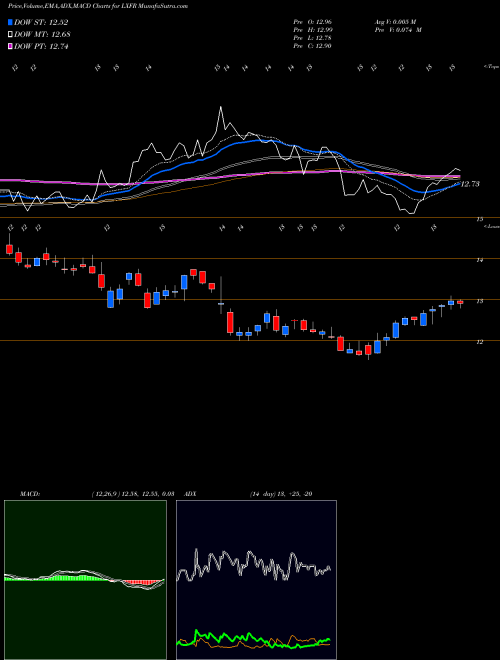Screen dimensions: 500x660
Task: Click the 'ADX' panel heading
Action: (x=191, y=494)
